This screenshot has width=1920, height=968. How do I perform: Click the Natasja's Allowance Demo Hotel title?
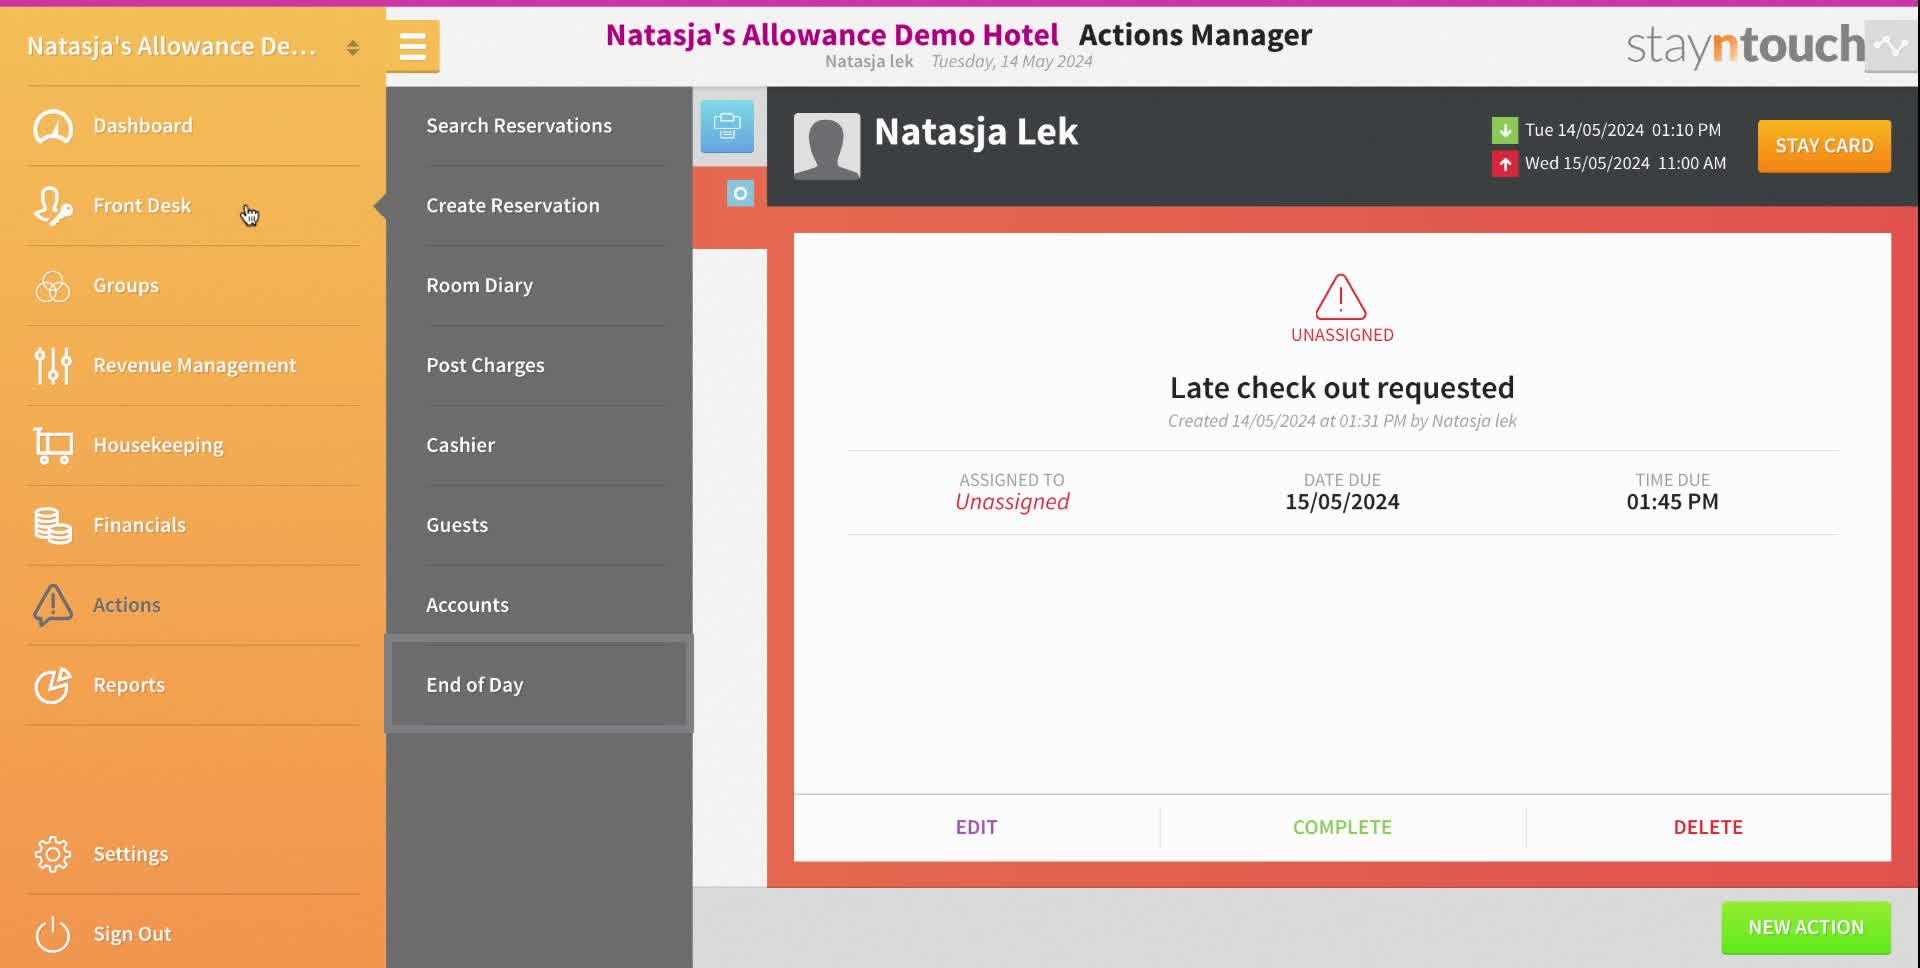[x=832, y=35]
